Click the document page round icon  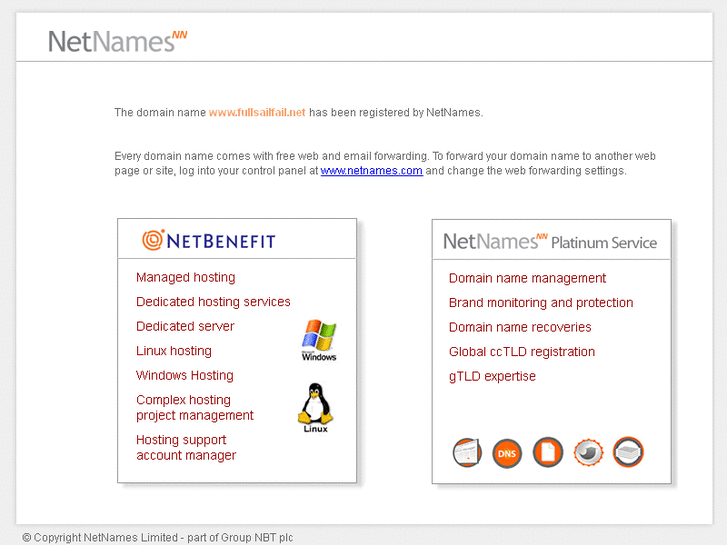548,452
